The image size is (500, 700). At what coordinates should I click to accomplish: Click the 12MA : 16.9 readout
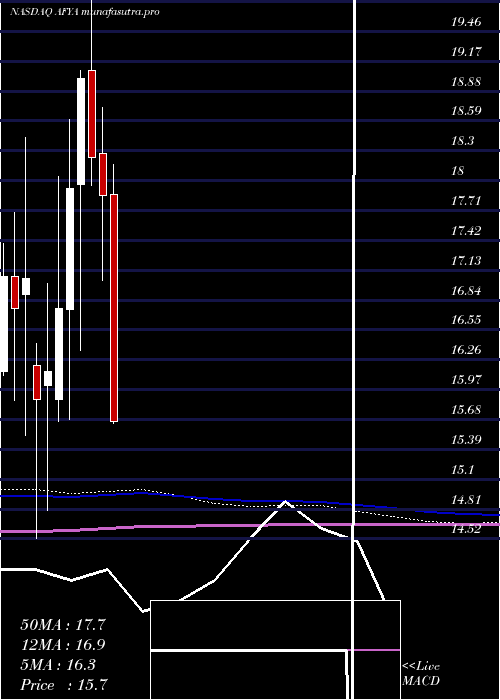click(x=63, y=645)
